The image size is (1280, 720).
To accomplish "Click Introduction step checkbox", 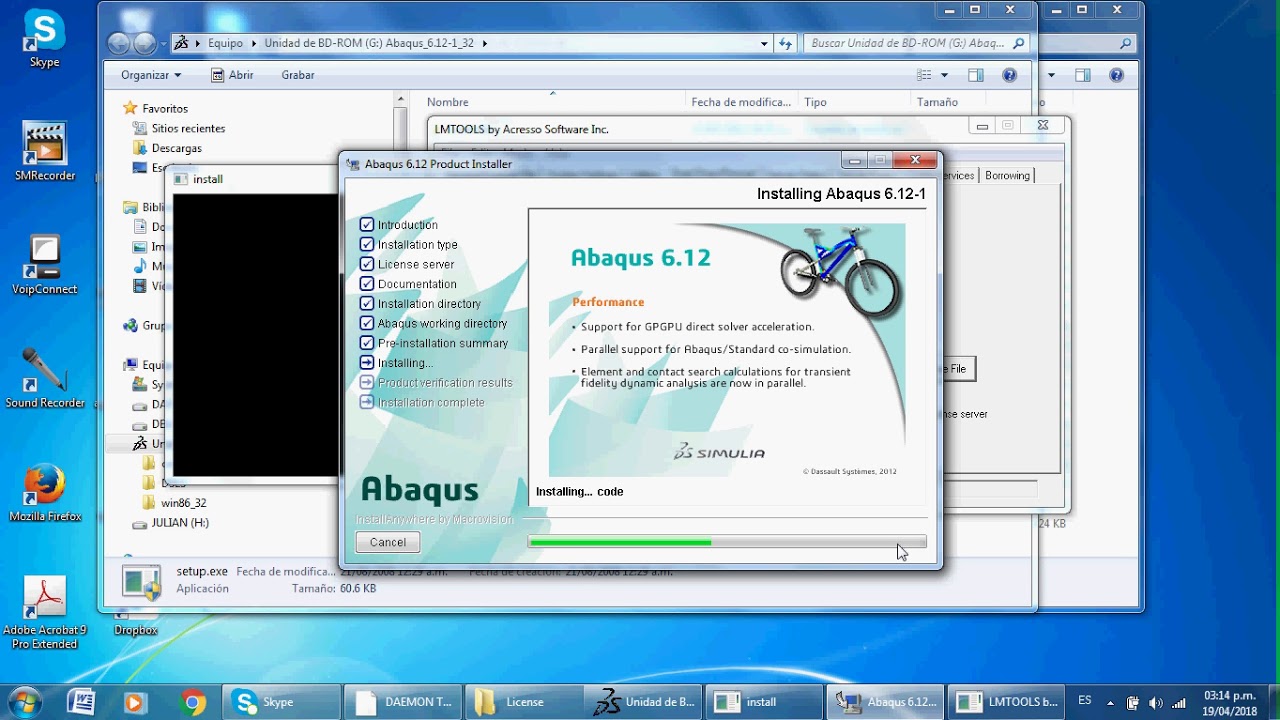I will click(x=366, y=225).
